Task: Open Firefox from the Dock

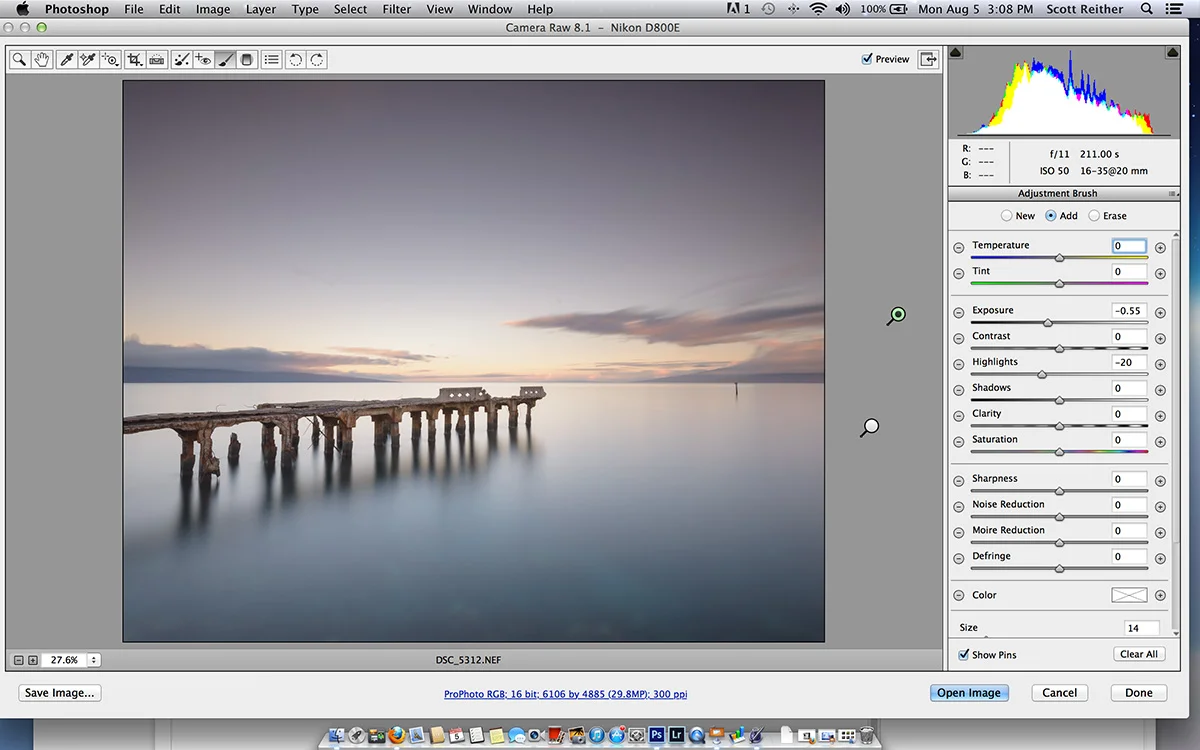Action: pyautogui.click(x=396, y=736)
